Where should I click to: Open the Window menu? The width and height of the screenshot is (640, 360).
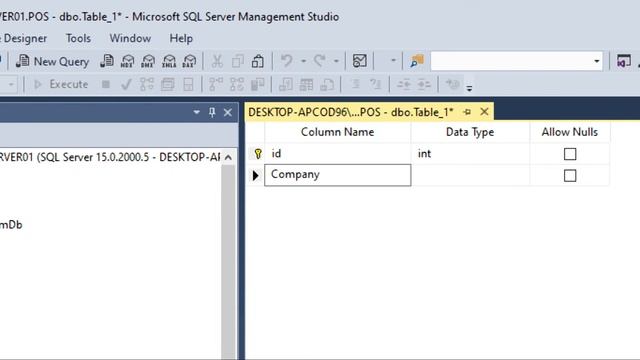(x=130, y=38)
